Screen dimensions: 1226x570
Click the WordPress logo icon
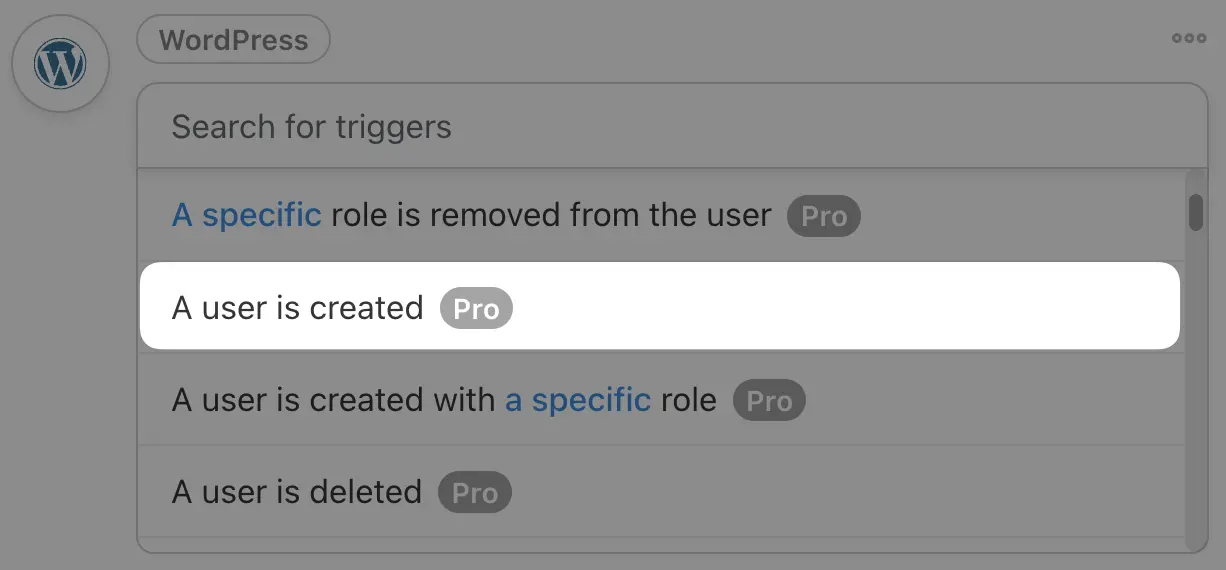(x=60, y=64)
